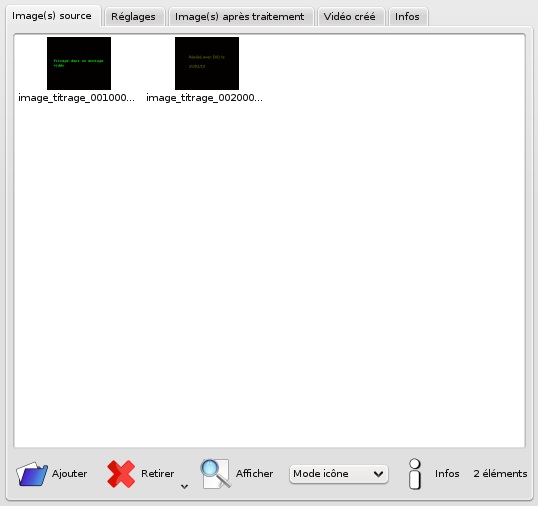Click the Infos label in bottom toolbar

click(x=447, y=473)
